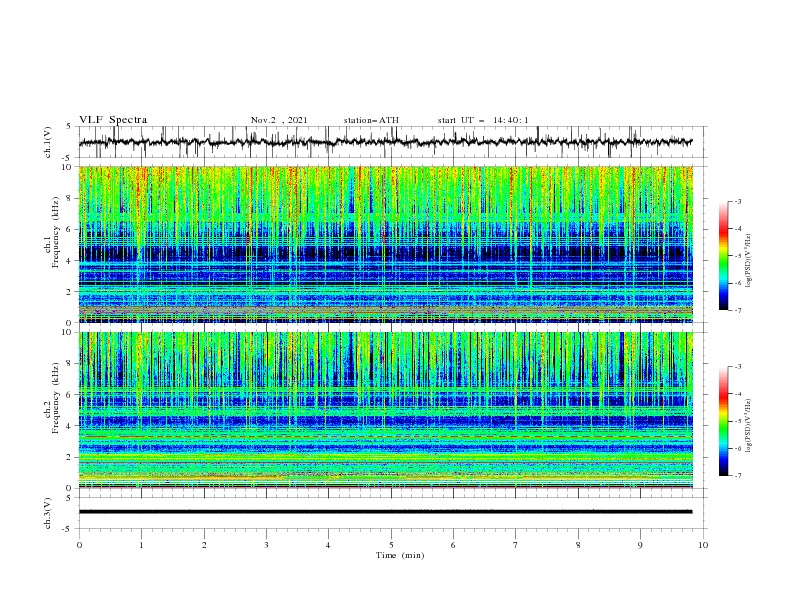Click time-axis tick label "8"

(x=578, y=545)
